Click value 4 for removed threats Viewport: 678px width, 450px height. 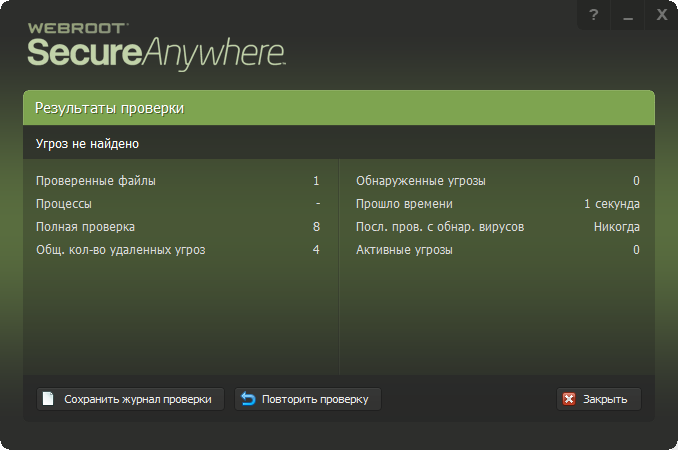(x=316, y=249)
